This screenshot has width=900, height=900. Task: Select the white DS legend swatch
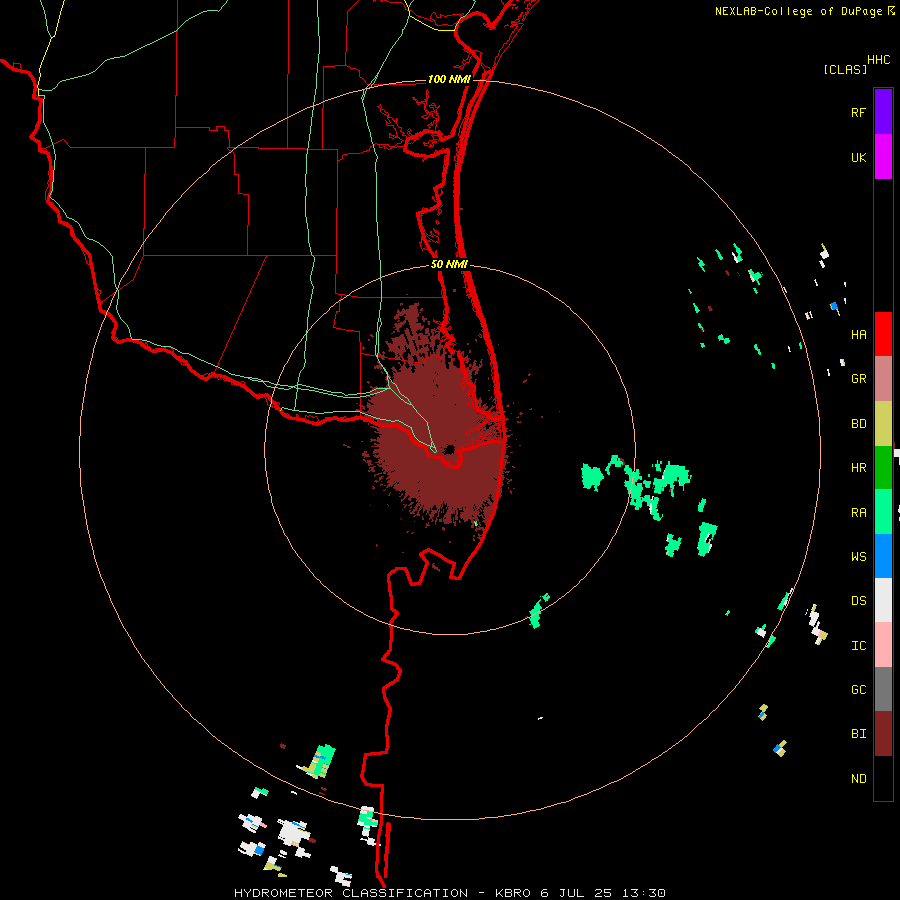tap(883, 600)
